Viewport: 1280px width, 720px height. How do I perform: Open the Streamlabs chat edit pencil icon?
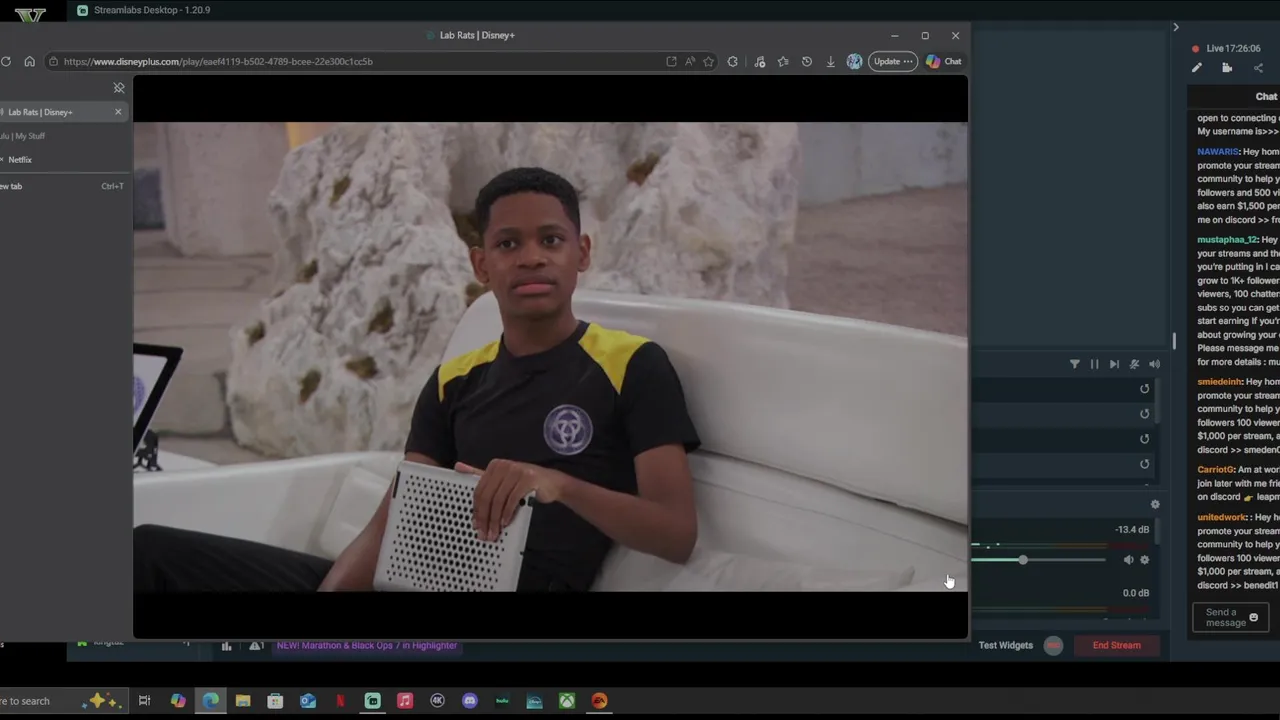(1196, 68)
